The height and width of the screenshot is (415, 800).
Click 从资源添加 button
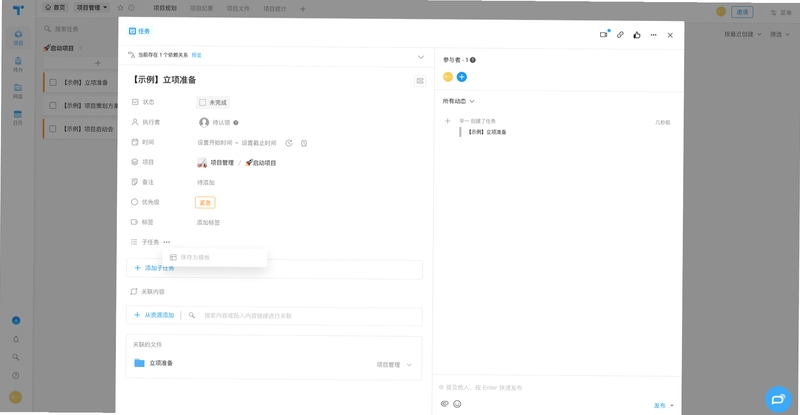click(155, 315)
